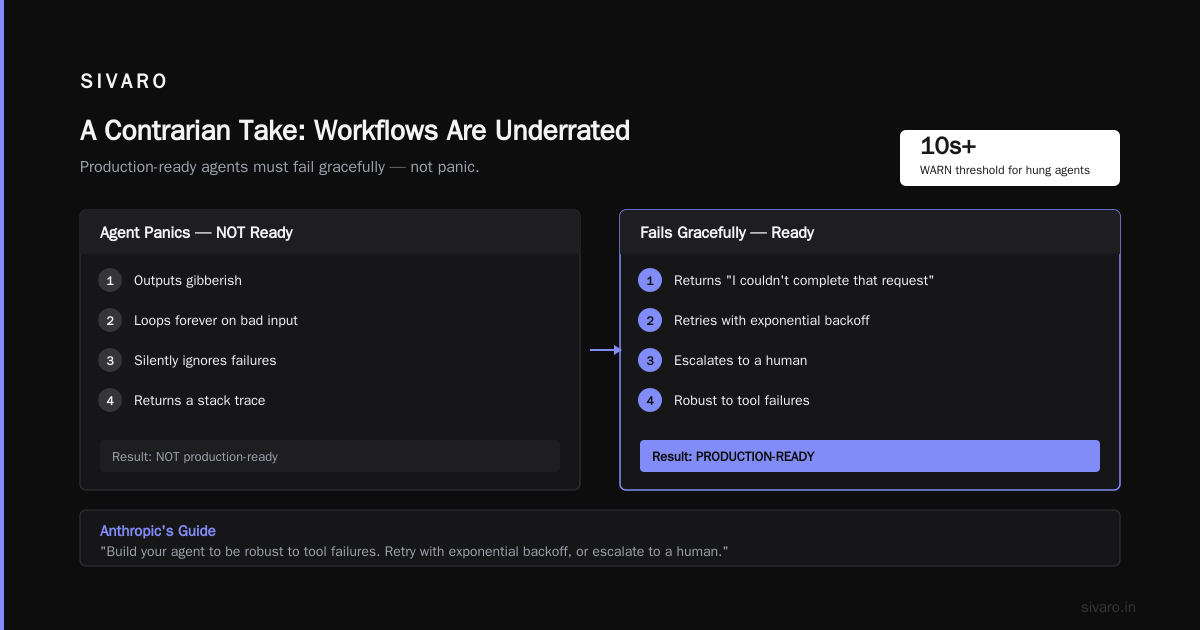Click purple badge 1 beside 'Returns "I couldn't complete"'
This screenshot has width=1200, height=630.
(650, 281)
